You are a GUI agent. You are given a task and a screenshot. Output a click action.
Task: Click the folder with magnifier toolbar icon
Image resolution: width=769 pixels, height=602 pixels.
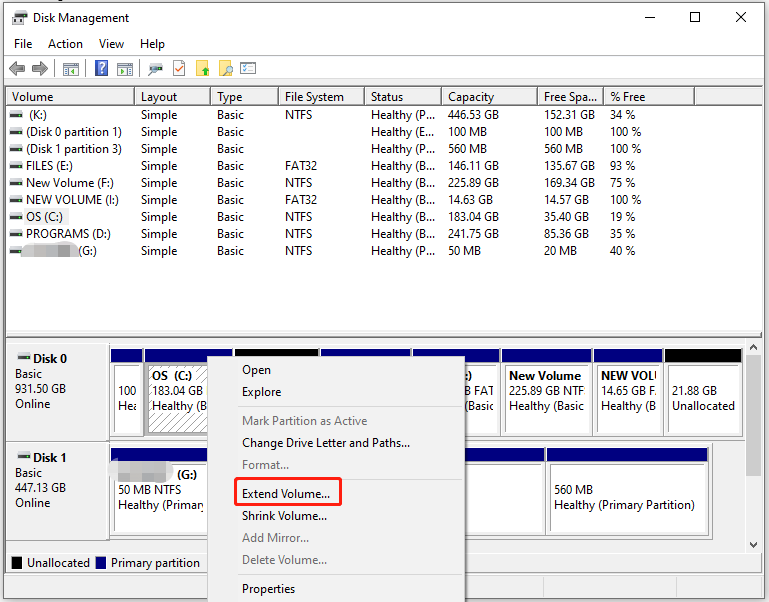click(x=226, y=69)
